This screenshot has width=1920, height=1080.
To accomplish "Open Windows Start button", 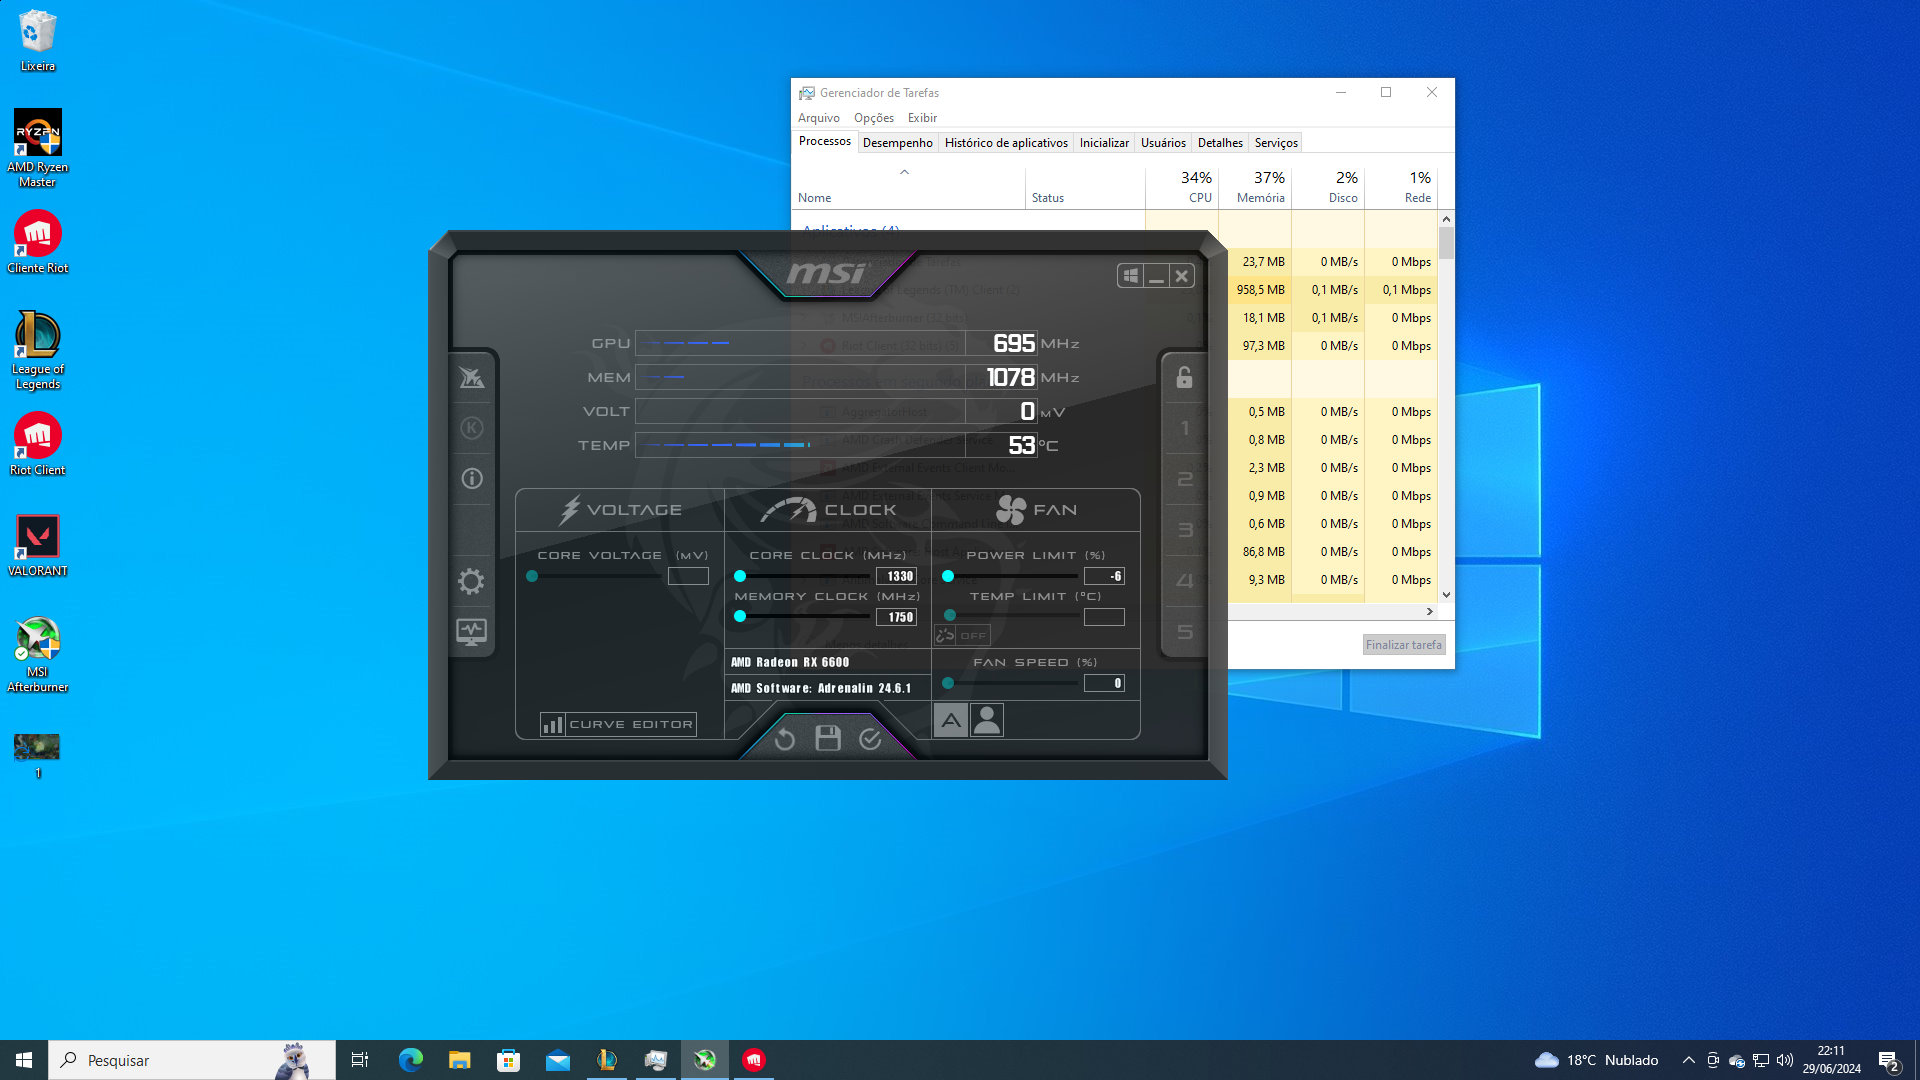I will pos(24,1060).
